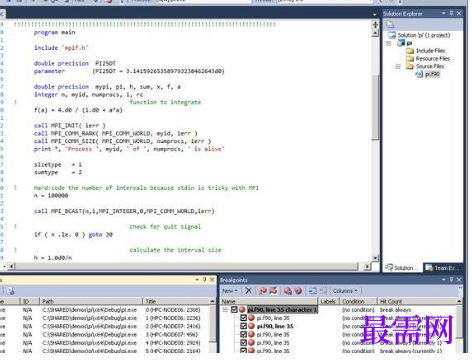
Task: Click the go to source code icon
Action: point(312,291)
